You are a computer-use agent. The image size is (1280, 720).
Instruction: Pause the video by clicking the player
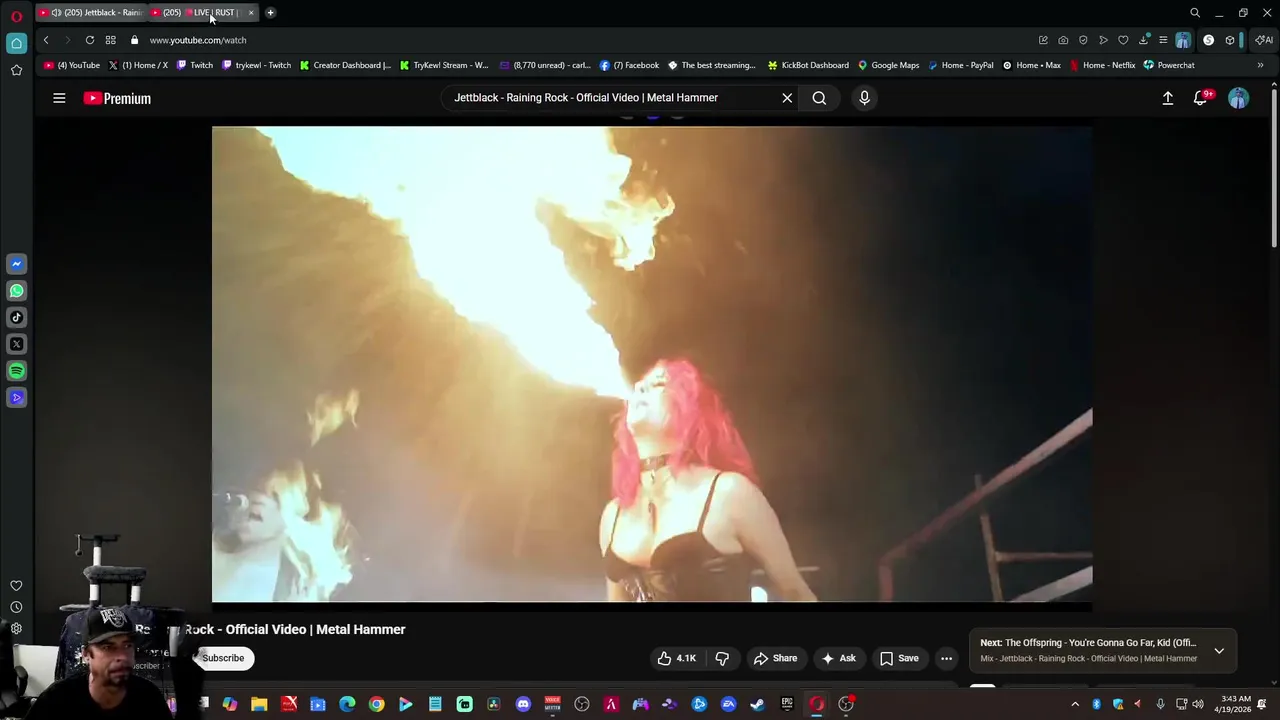(x=652, y=364)
